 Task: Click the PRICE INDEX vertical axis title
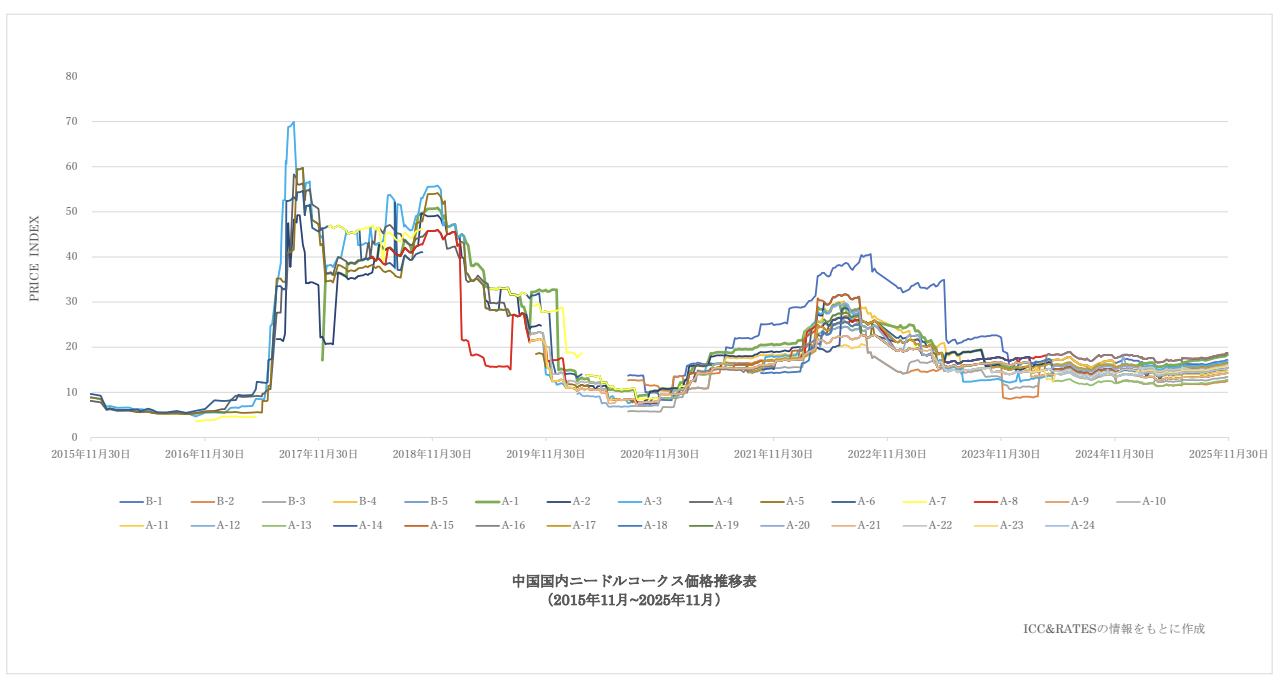tap(34, 258)
